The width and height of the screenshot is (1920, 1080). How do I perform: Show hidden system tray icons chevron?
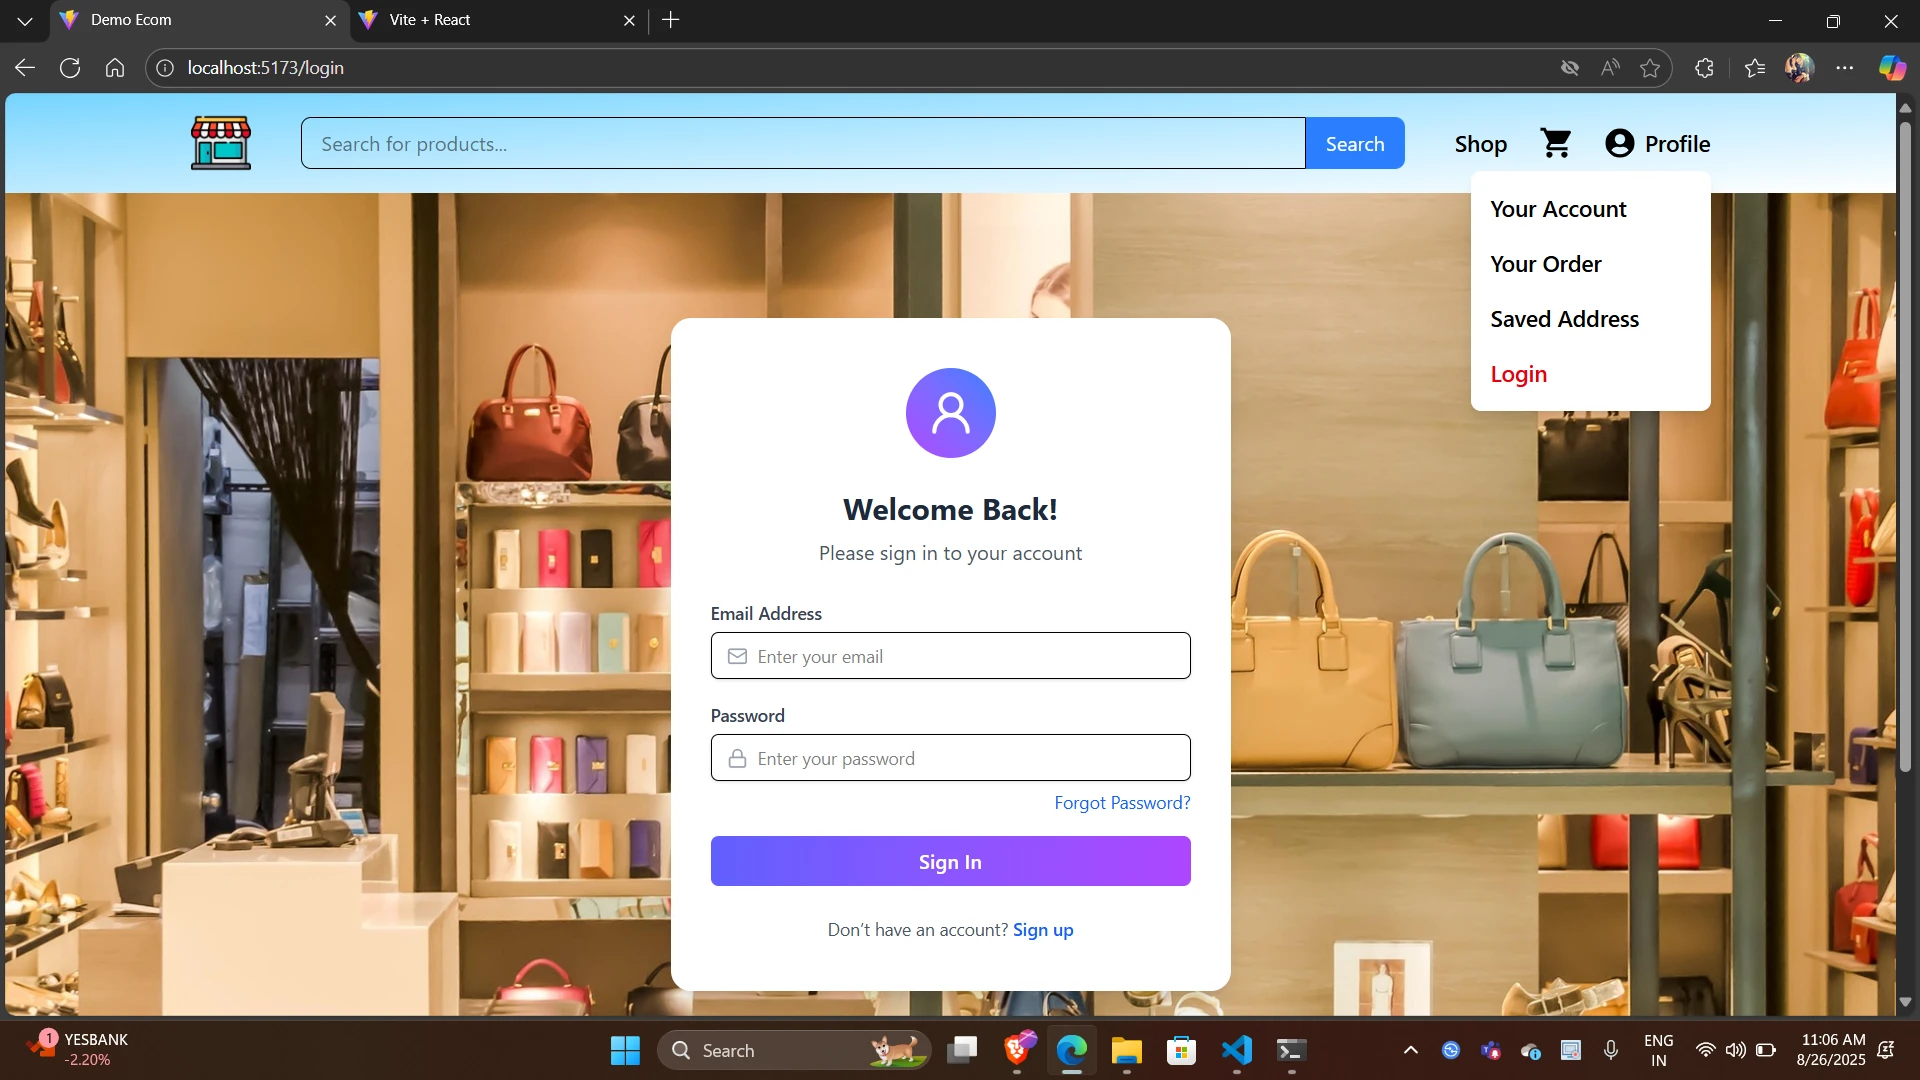coord(1411,1050)
